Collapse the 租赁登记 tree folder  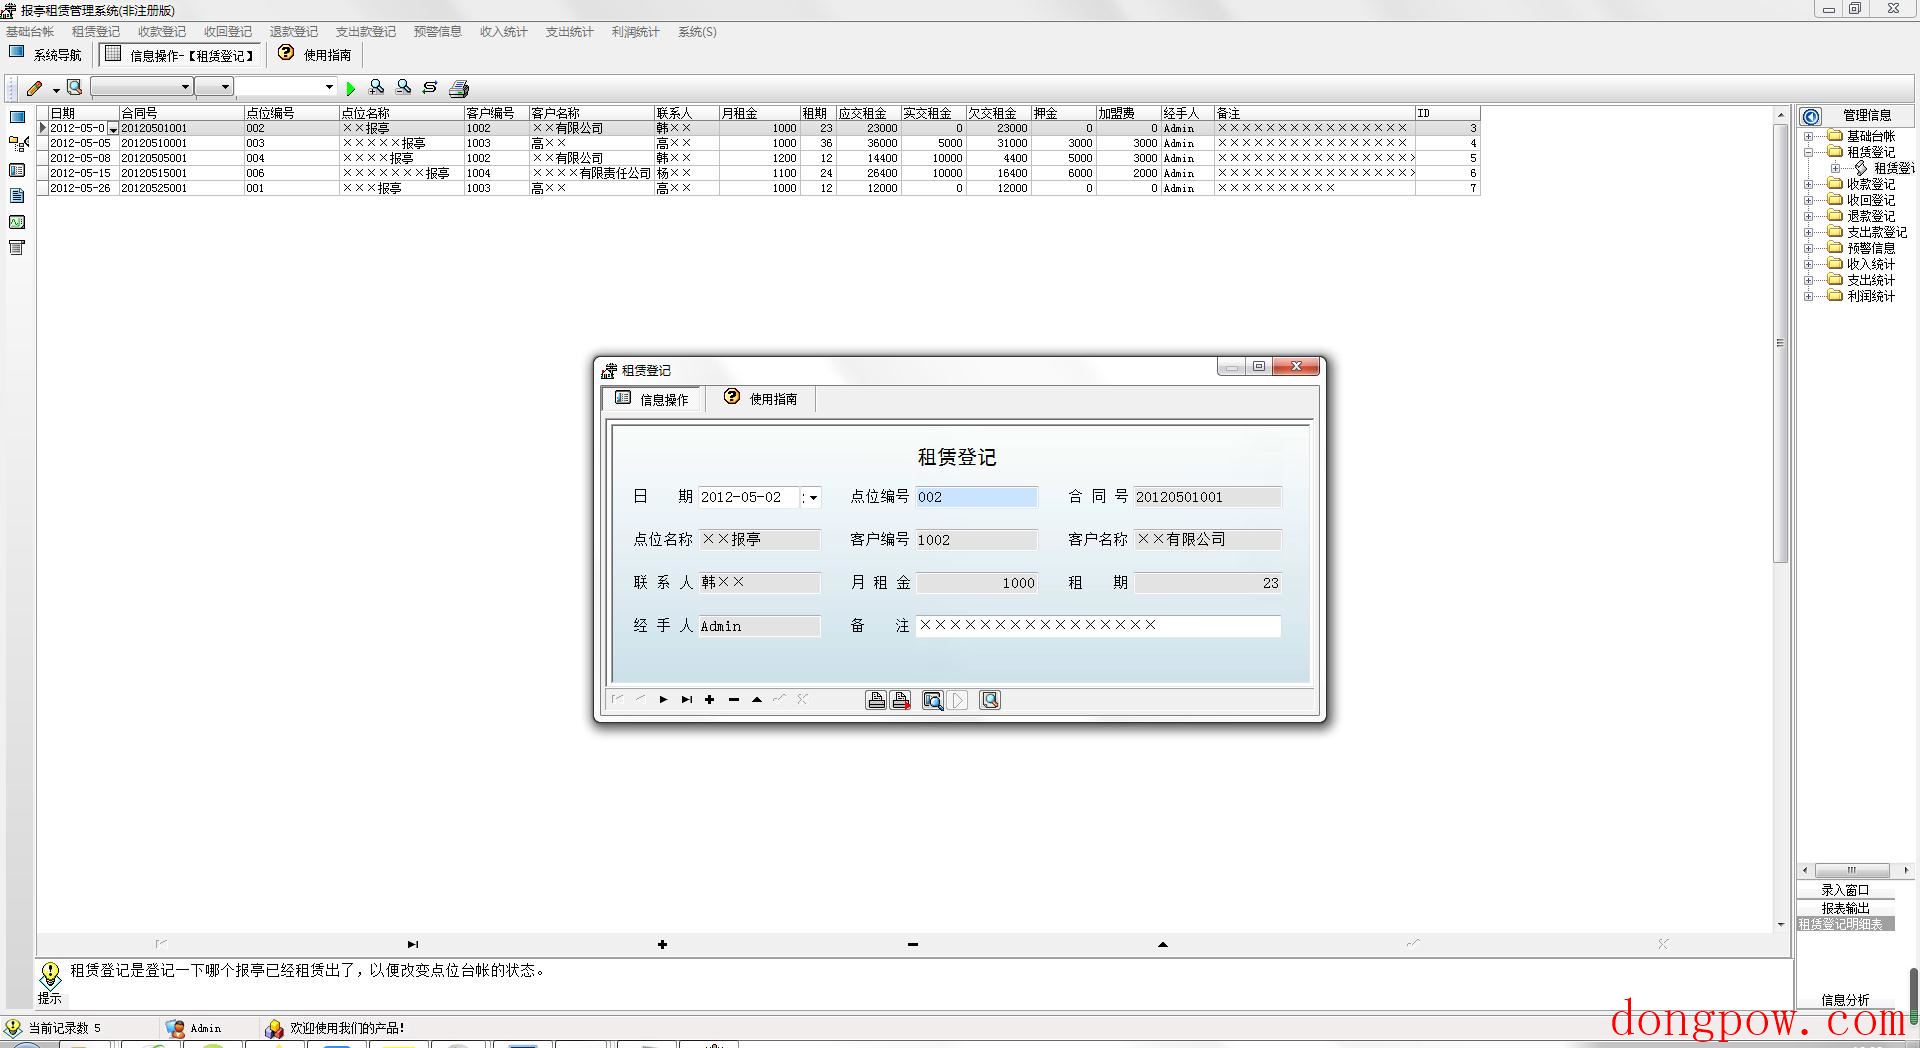click(x=1808, y=152)
